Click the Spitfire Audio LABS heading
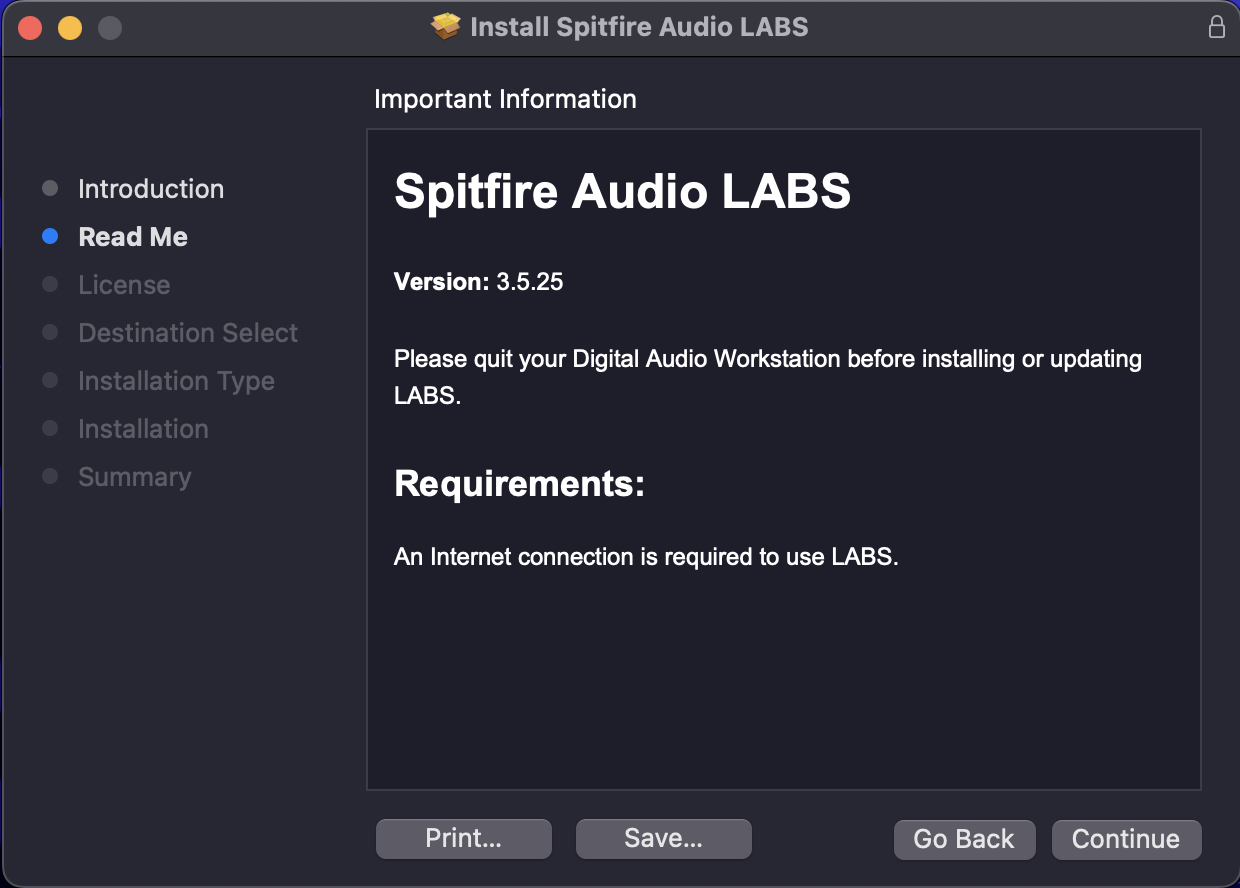The image size is (1240, 888). (622, 191)
